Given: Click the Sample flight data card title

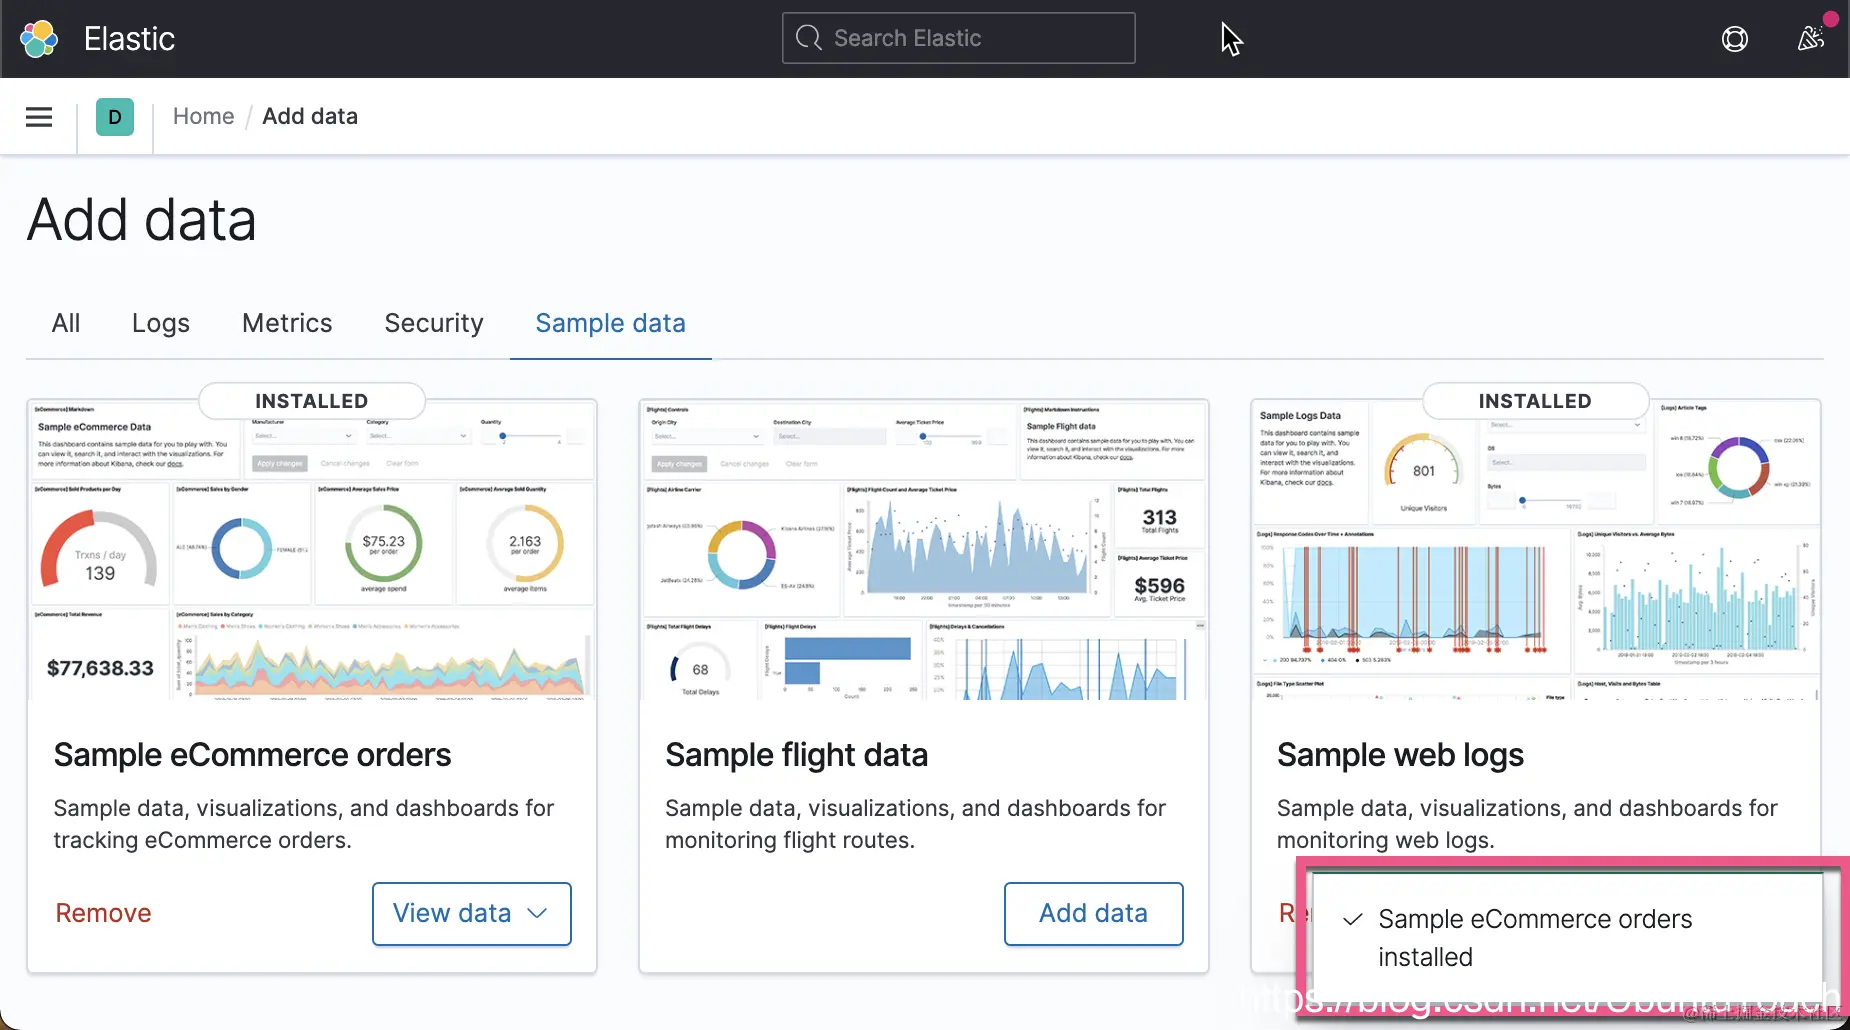Looking at the screenshot, I should [x=797, y=755].
